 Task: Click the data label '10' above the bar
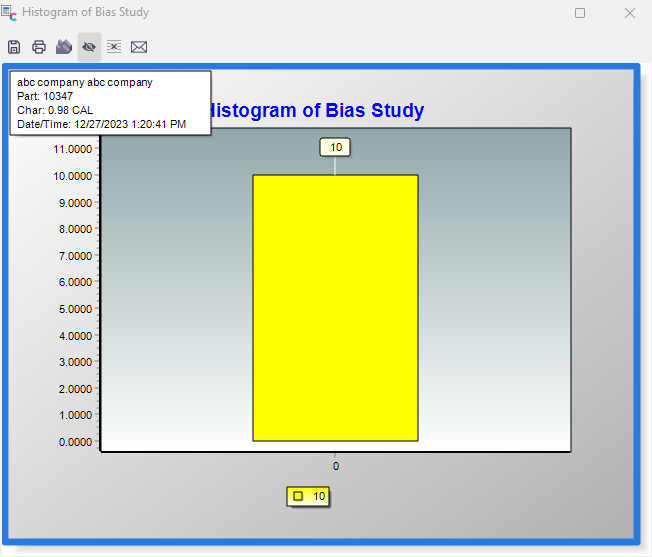335,148
